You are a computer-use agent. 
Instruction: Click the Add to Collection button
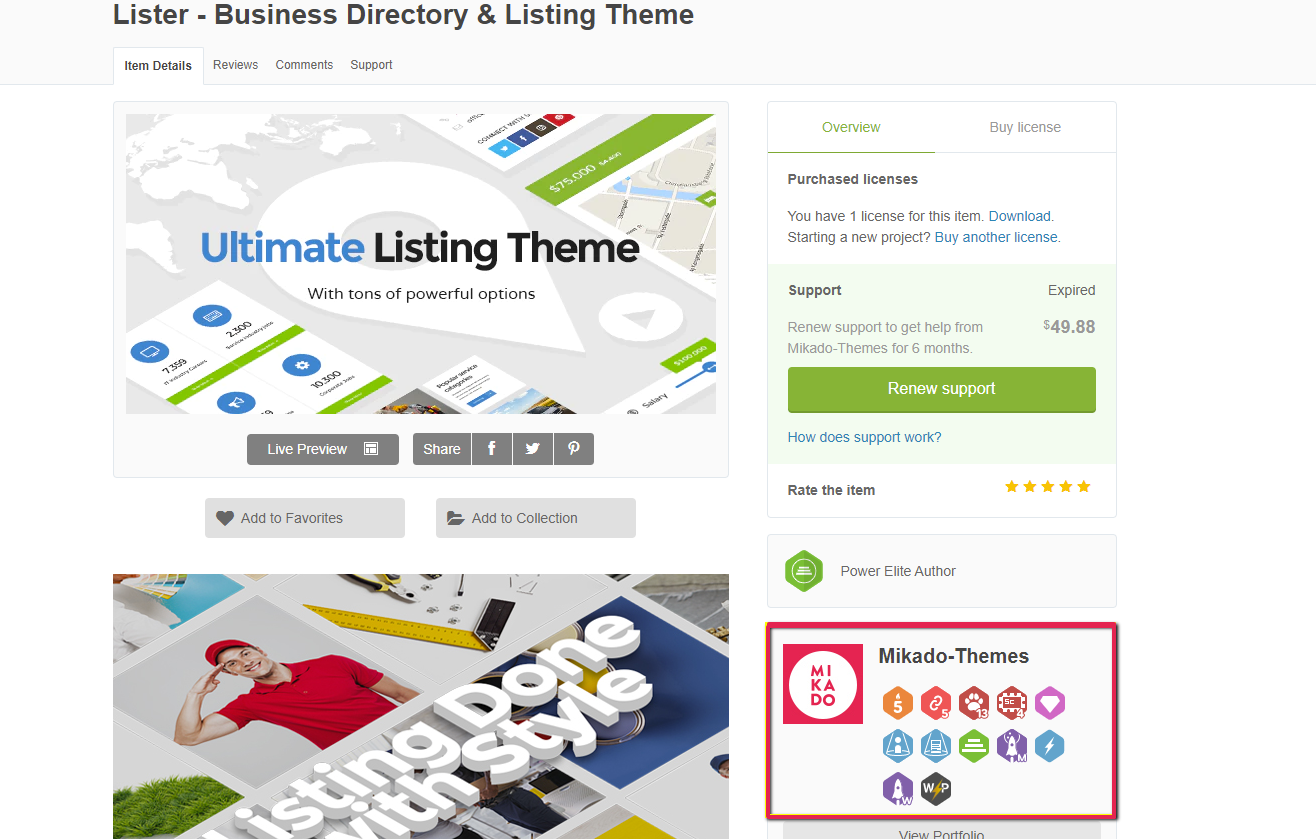pyautogui.click(x=535, y=518)
